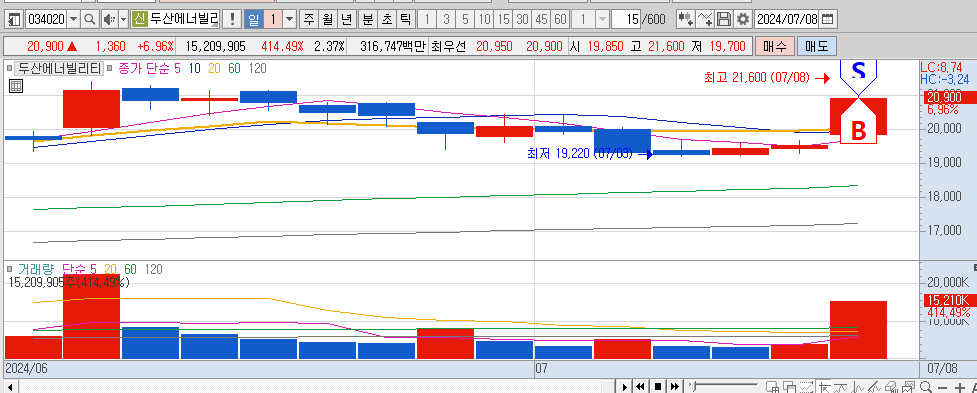
Task: Click the floppy disk save icon
Action: (724, 19)
